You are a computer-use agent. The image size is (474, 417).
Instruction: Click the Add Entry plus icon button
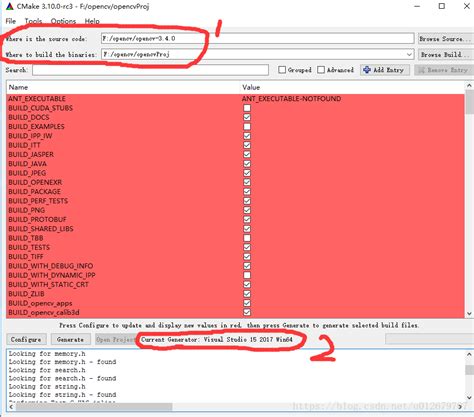pyautogui.click(x=385, y=70)
